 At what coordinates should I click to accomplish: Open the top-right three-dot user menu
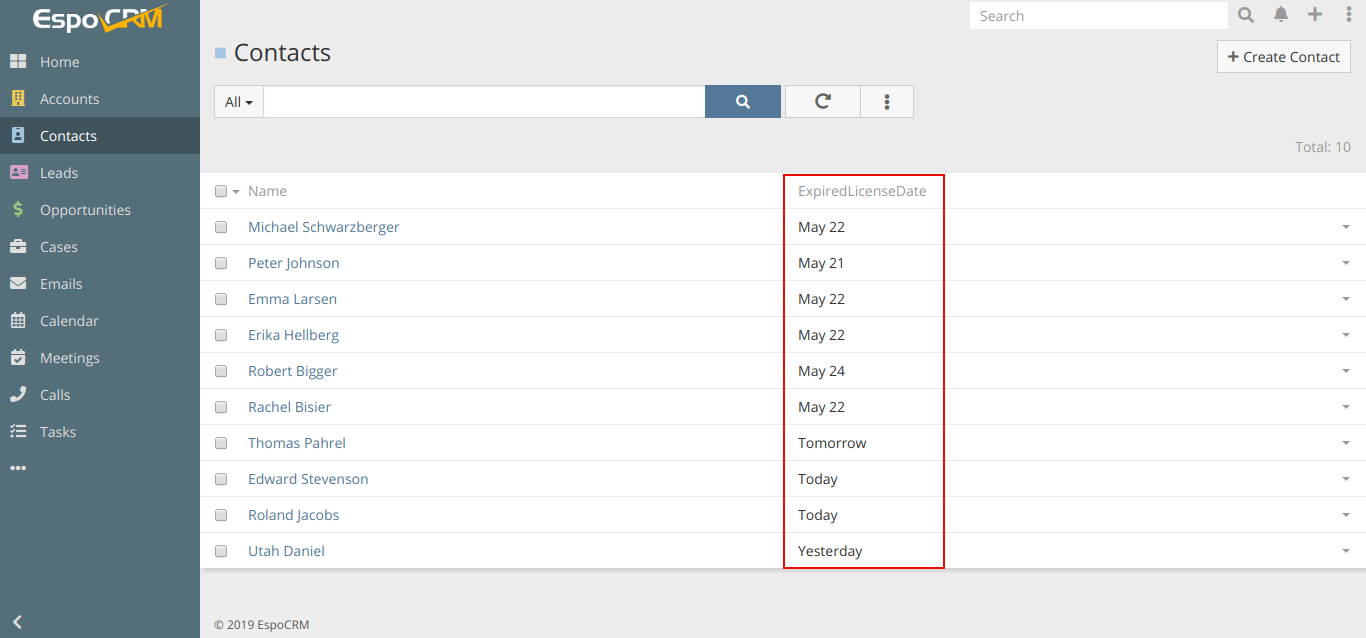pyautogui.click(x=1348, y=15)
